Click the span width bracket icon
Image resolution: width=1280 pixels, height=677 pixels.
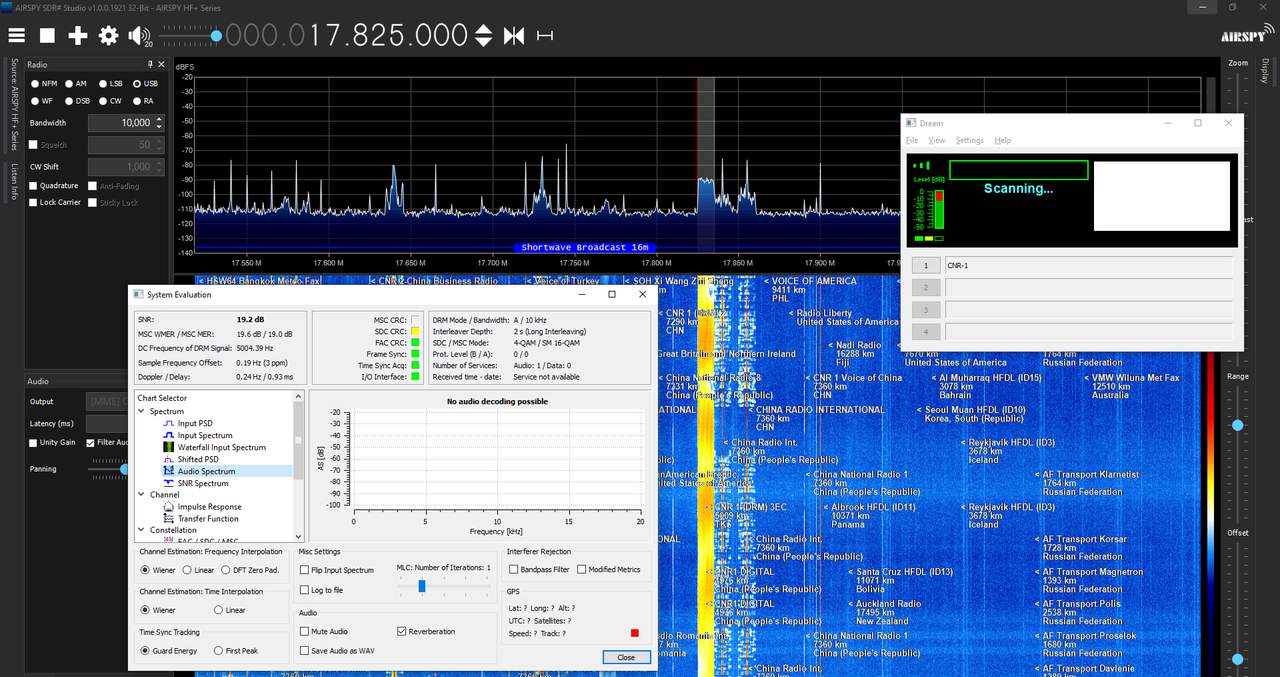tap(545, 36)
